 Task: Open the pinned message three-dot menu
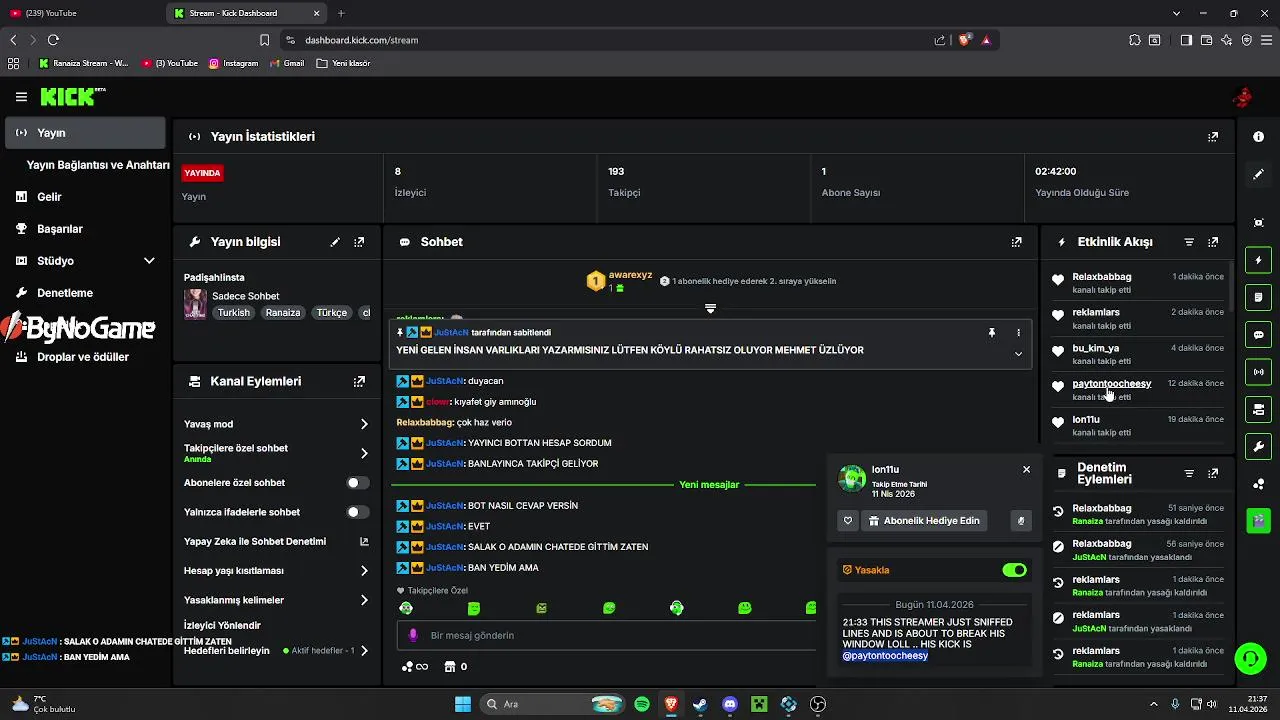click(x=1019, y=333)
